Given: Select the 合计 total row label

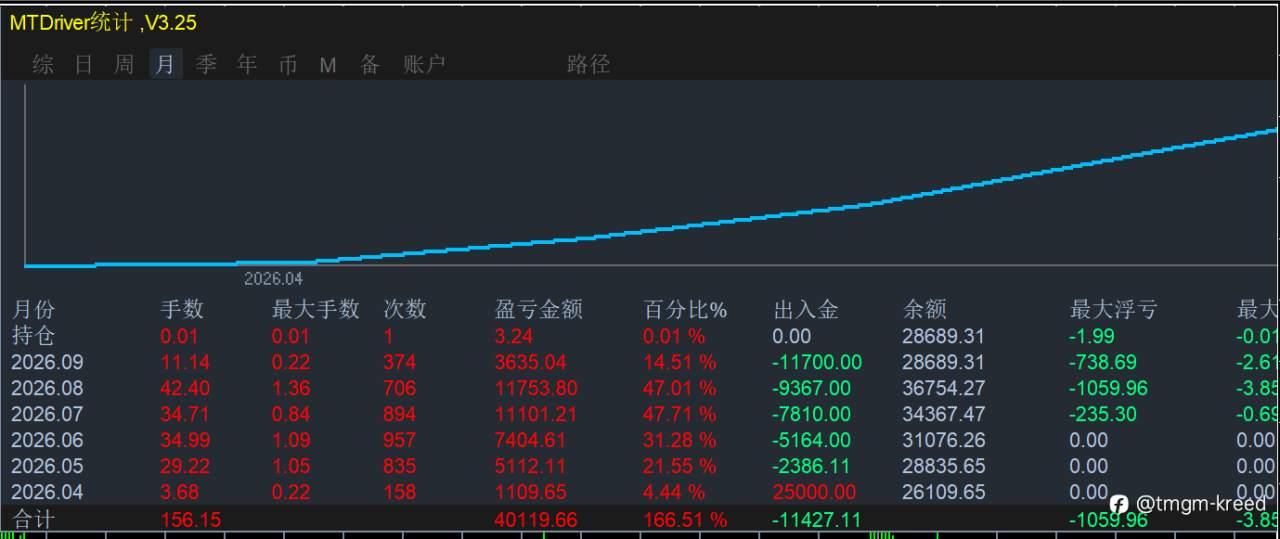Looking at the screenshot, I should [33, 519].
